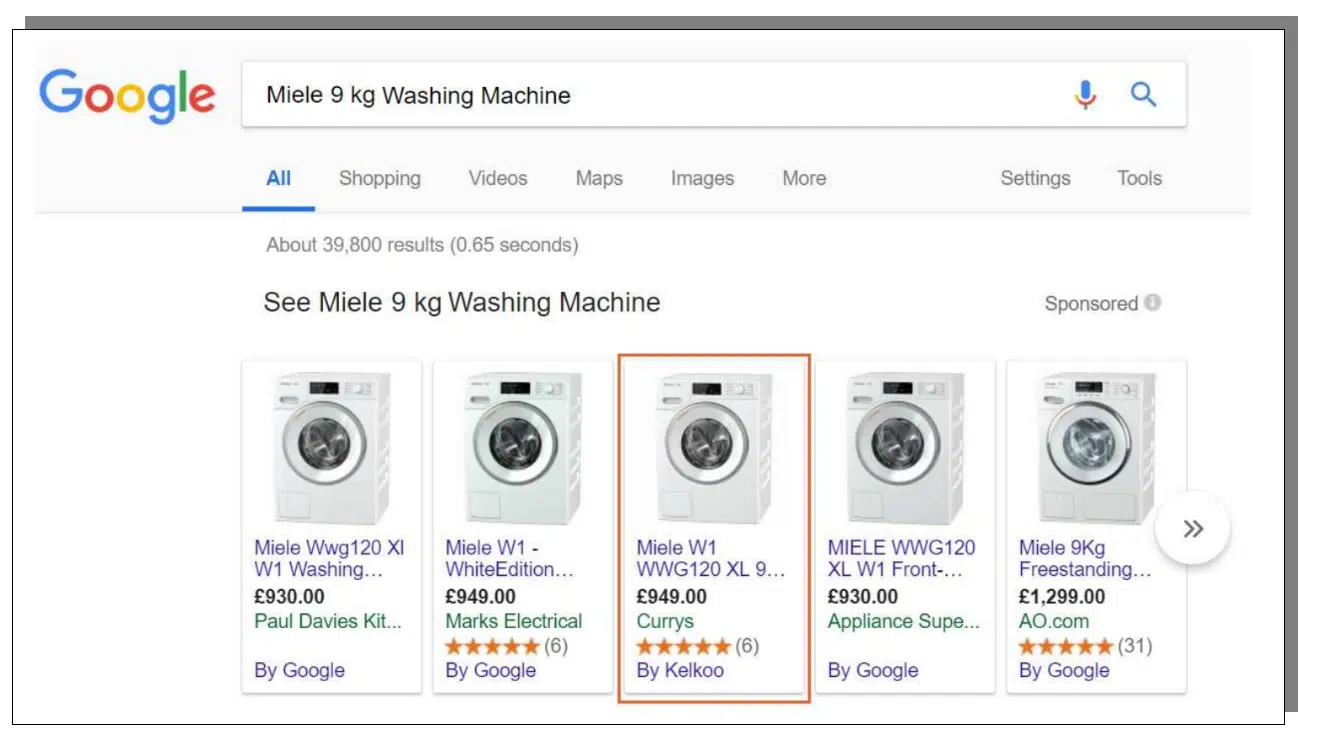Click Currys washing machine image
Screen dimensions: 1325x746
[x=713, y=447]
